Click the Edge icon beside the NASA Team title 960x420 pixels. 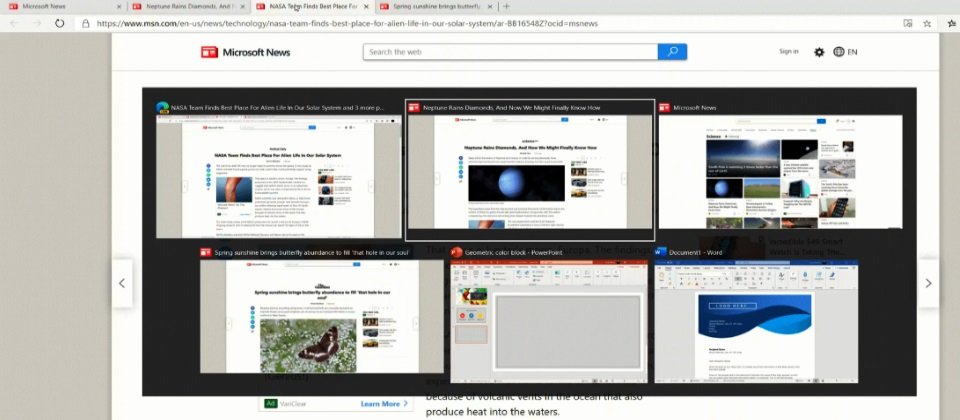(x=162, y=107)
